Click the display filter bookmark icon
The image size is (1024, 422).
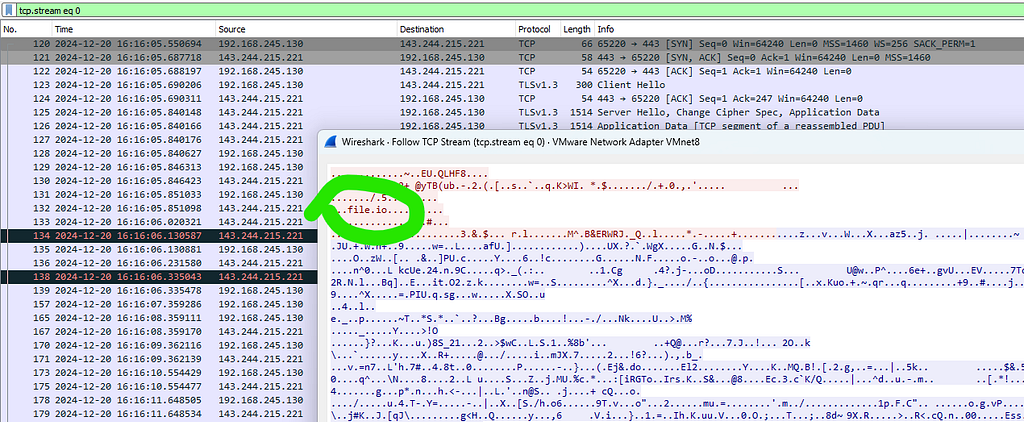pyautogui.click(x=9, y=11)
